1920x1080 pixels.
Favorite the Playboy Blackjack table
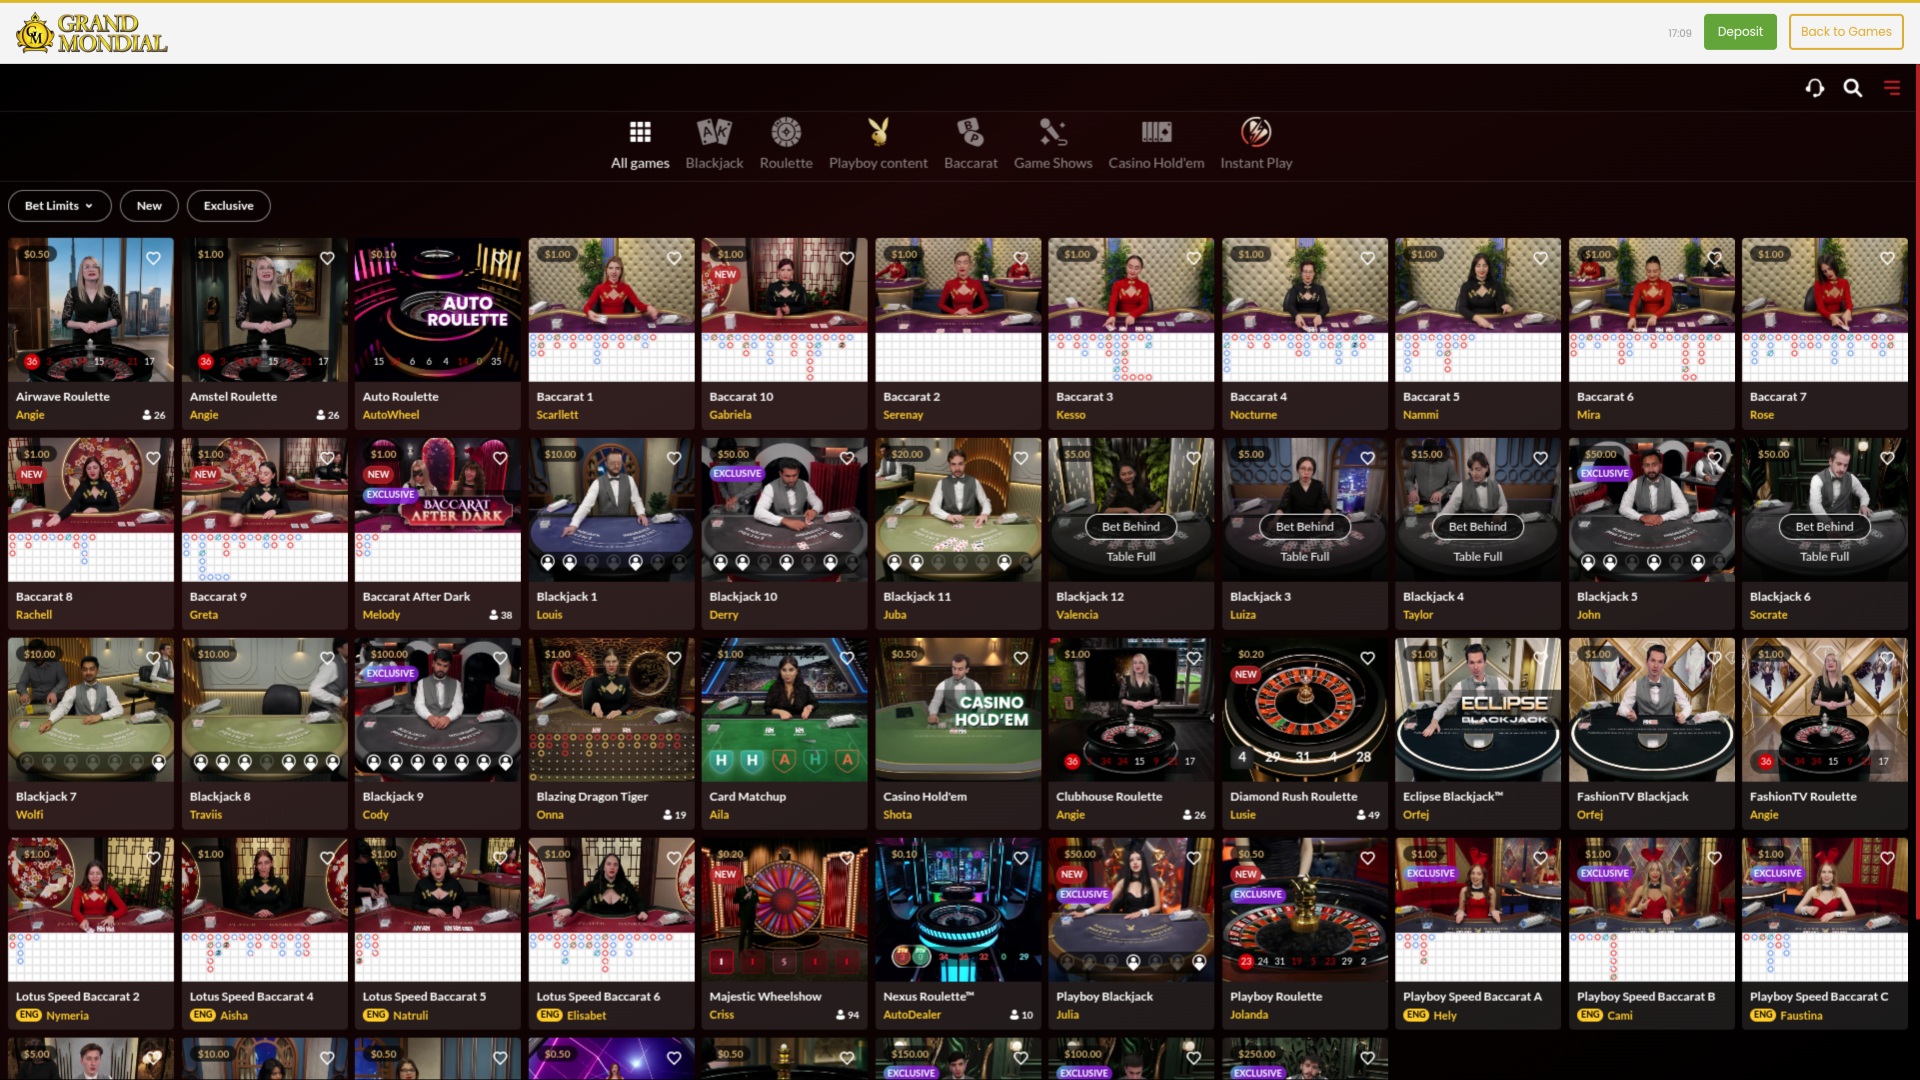[1194, 858]
